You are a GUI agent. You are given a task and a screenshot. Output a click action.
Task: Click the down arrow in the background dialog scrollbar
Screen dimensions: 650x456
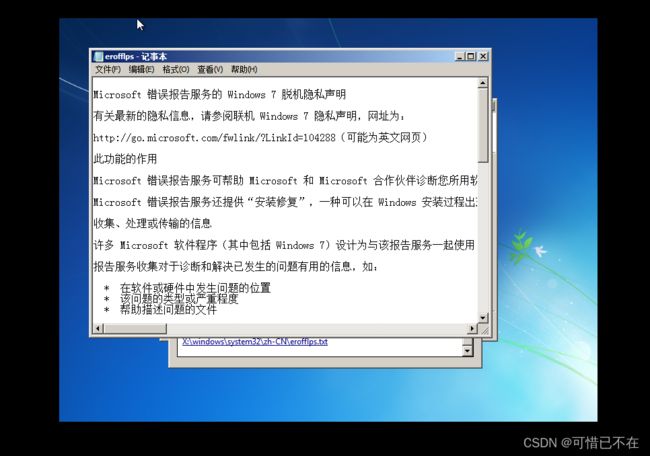[x=468, y=351]
